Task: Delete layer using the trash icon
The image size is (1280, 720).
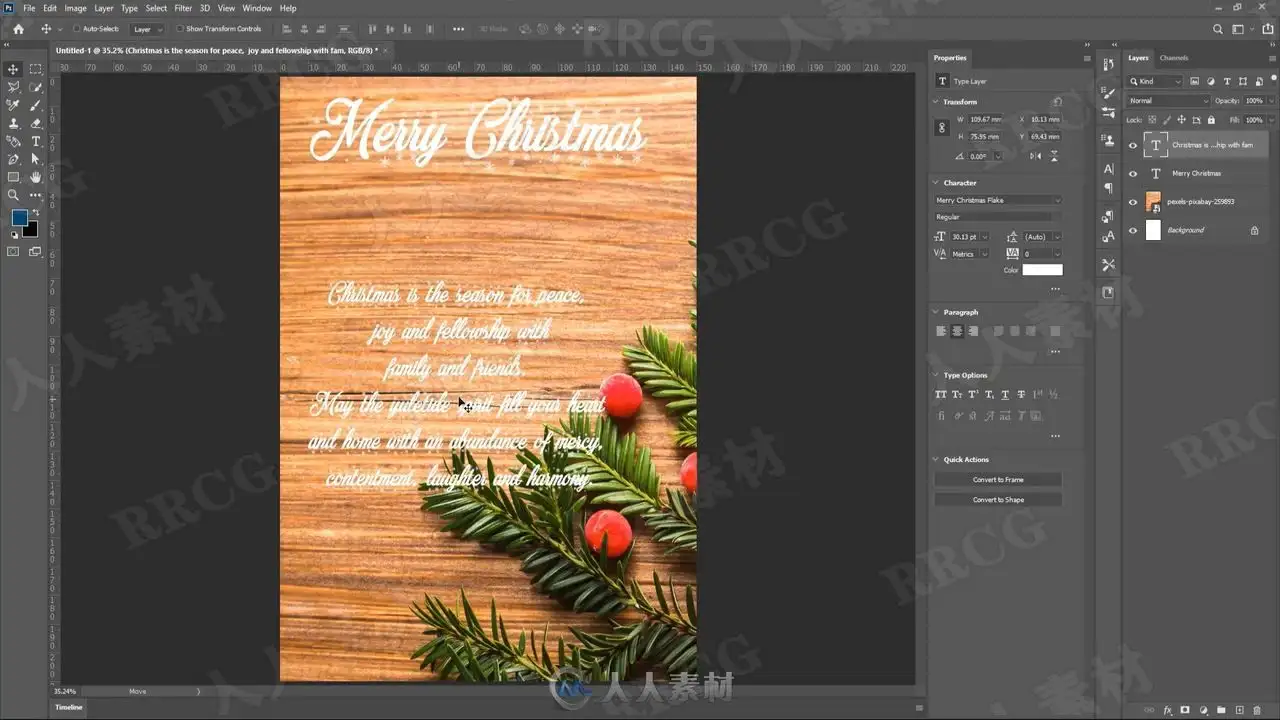Action: [x=1257, y=710]
